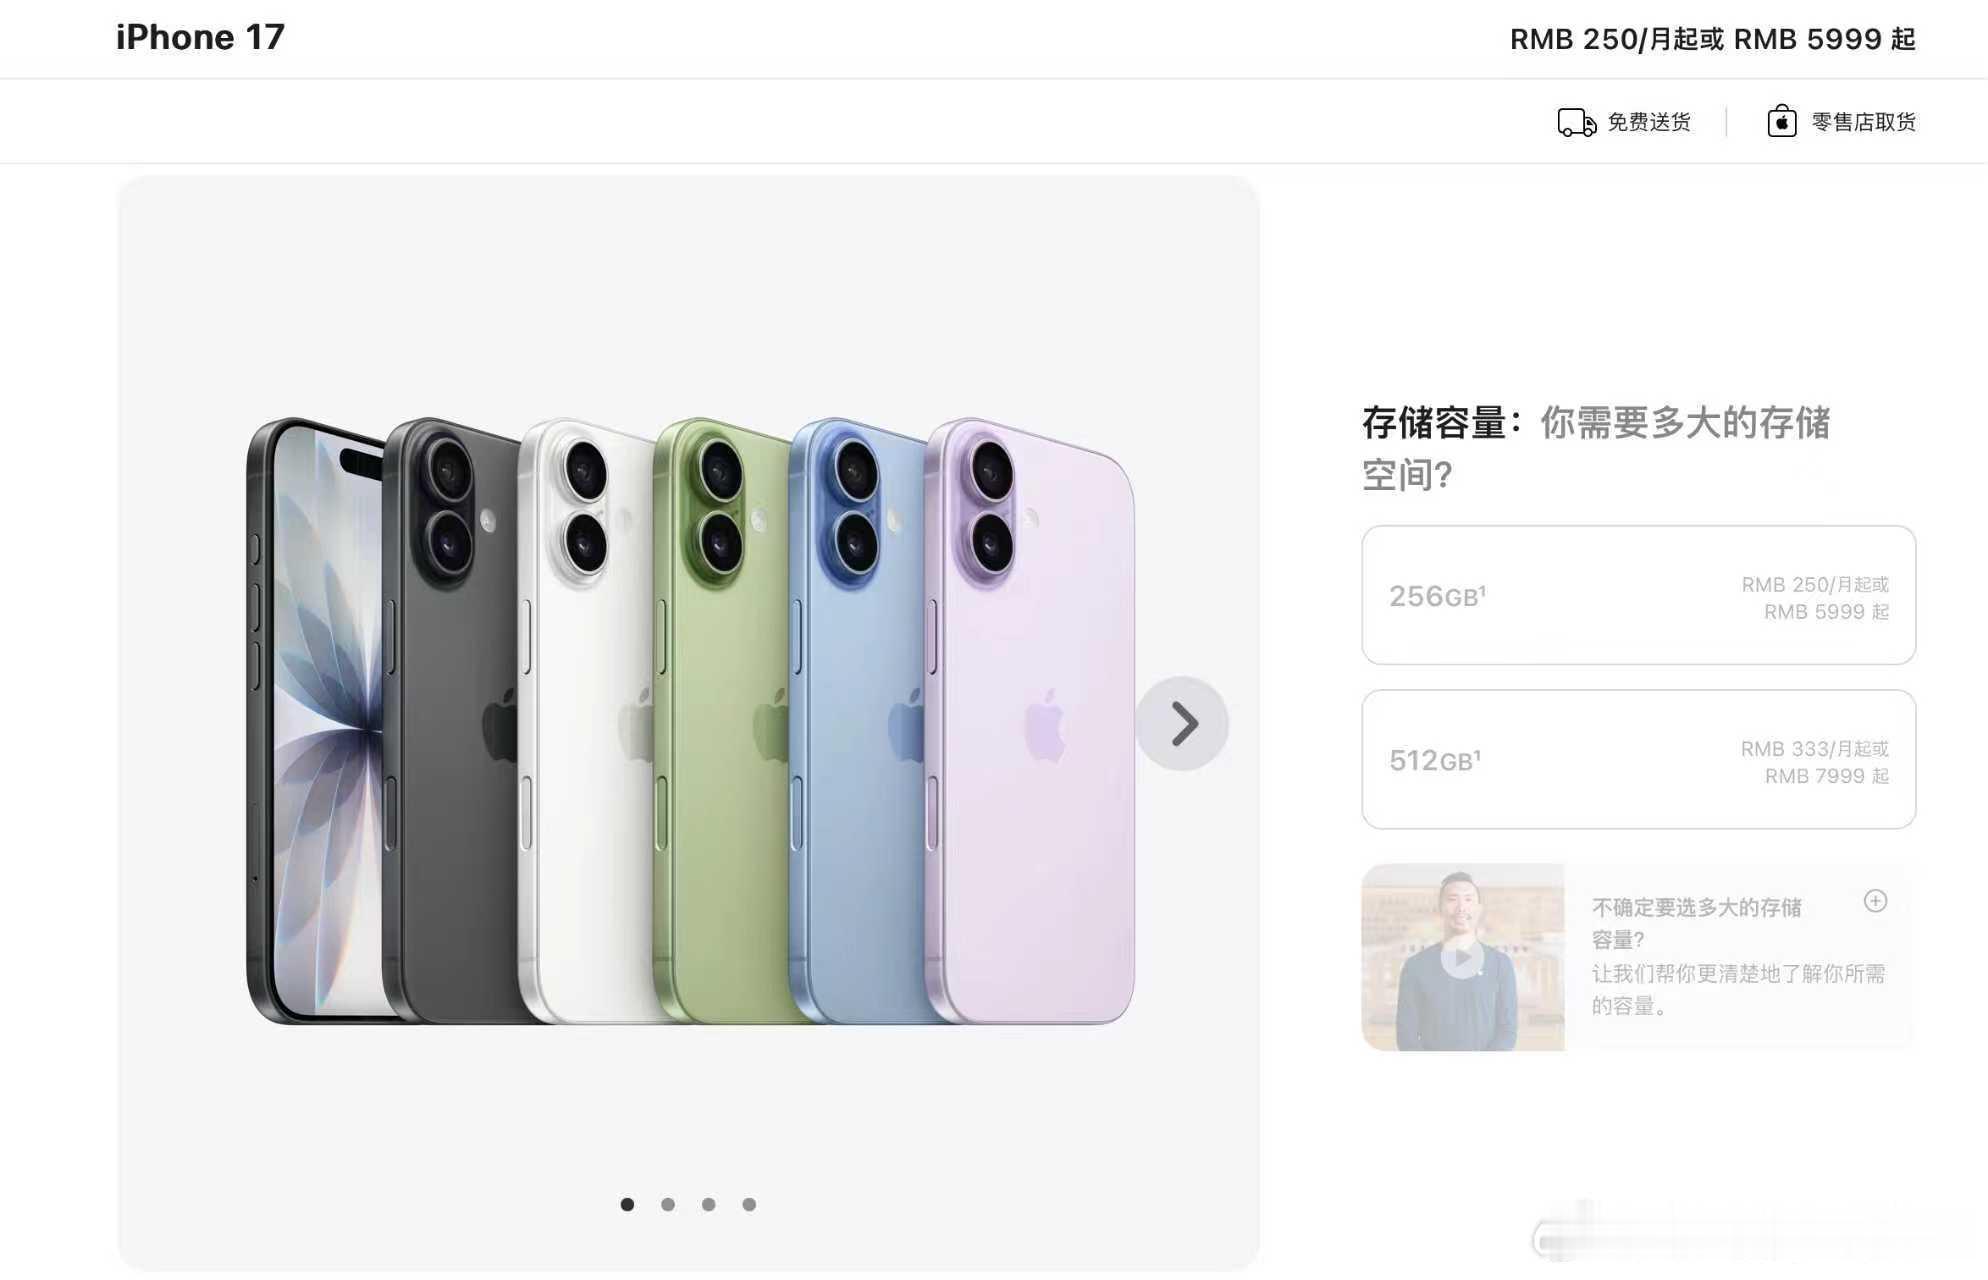Open the 免费送货 delivery link
1988x1280 pixels.
coord(1648,122)
